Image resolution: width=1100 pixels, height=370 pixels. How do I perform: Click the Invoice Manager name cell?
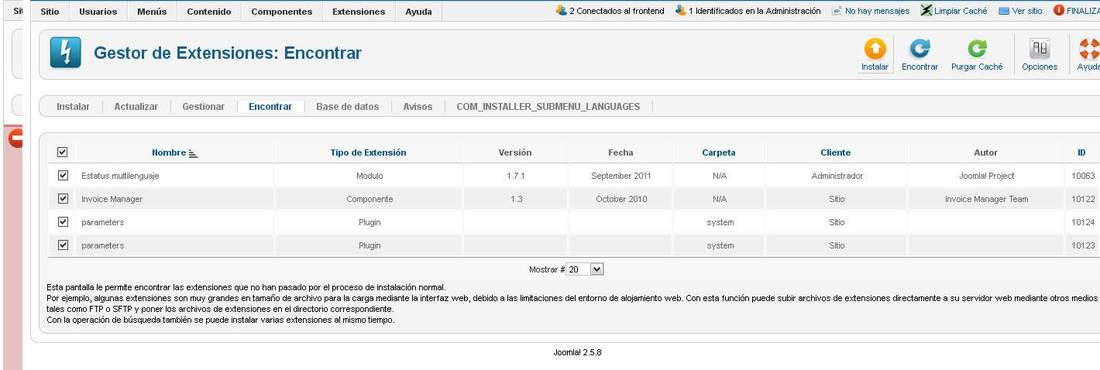point(112,199)
